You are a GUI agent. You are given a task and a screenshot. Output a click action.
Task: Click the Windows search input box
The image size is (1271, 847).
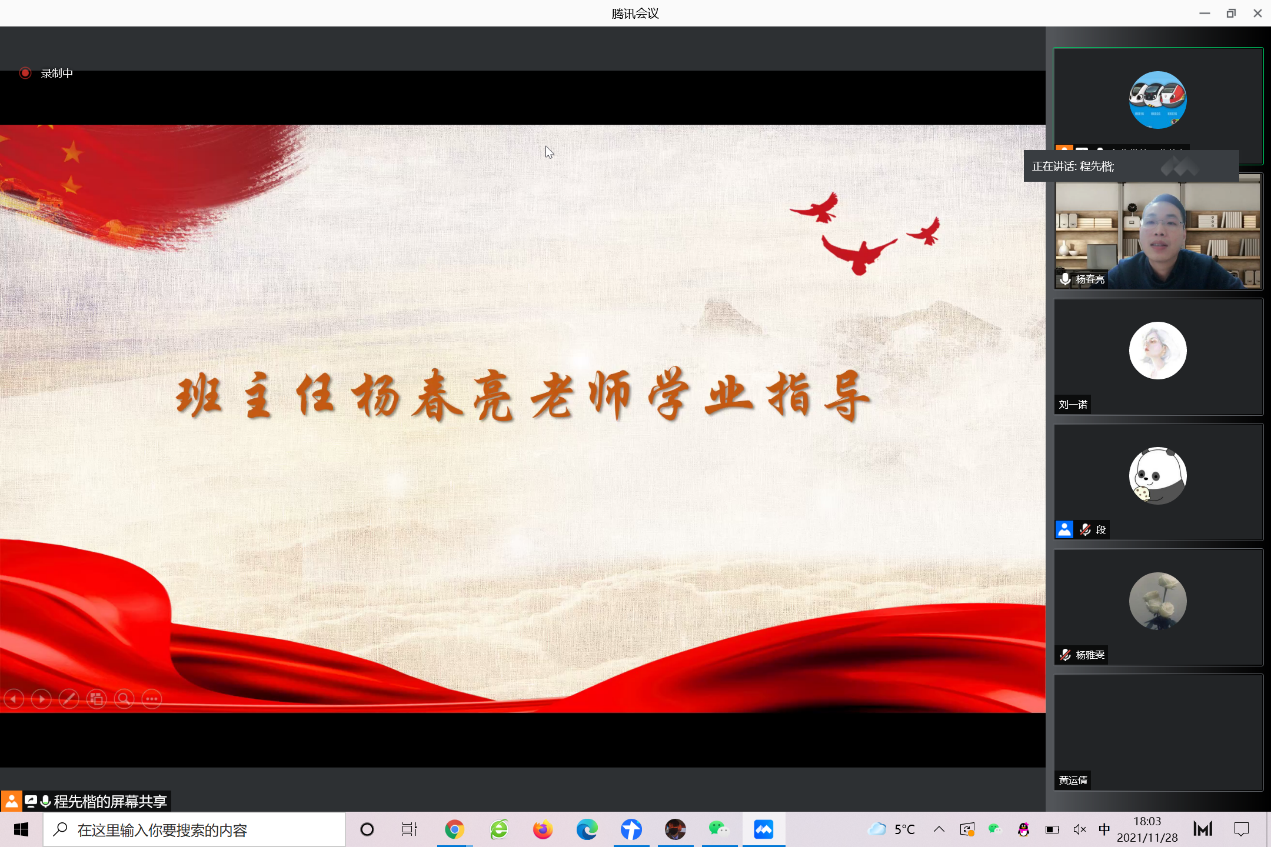click(195, 829)
